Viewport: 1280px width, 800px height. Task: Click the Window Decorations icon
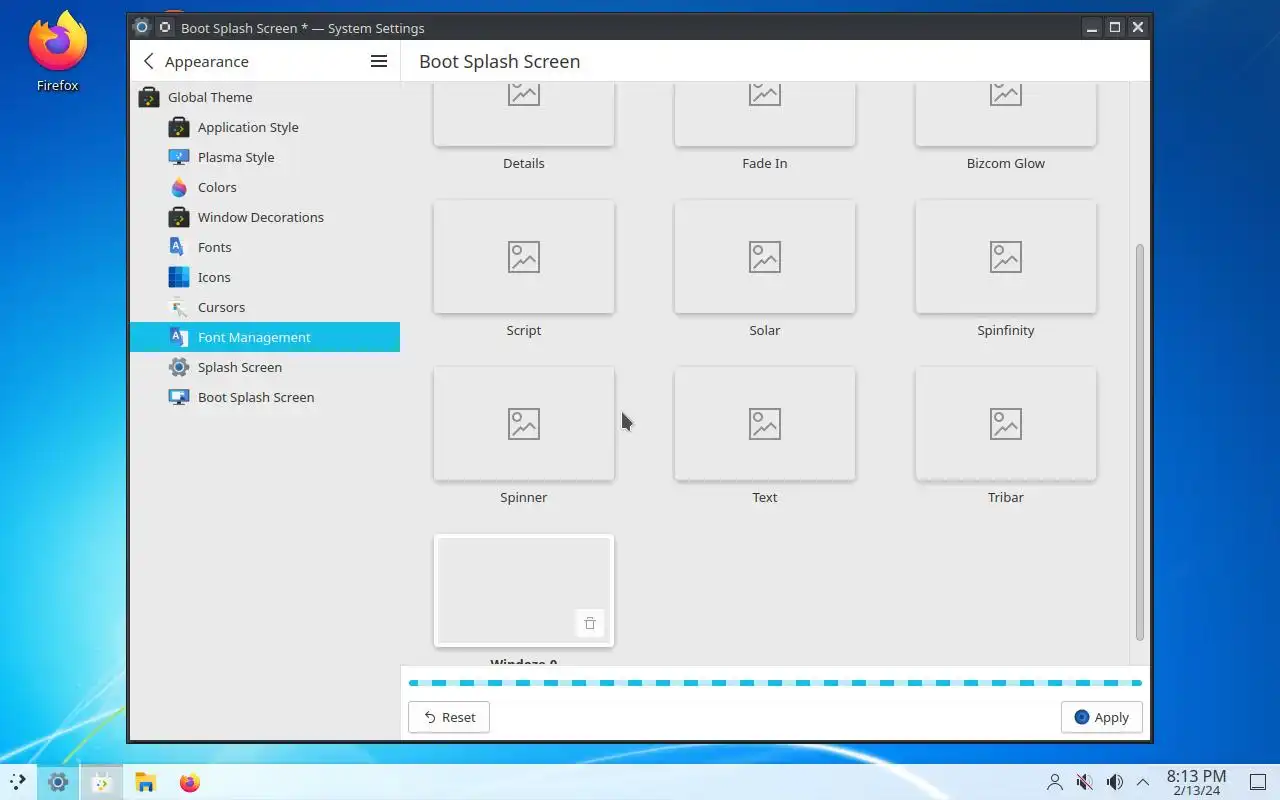[x=179, y=217]
